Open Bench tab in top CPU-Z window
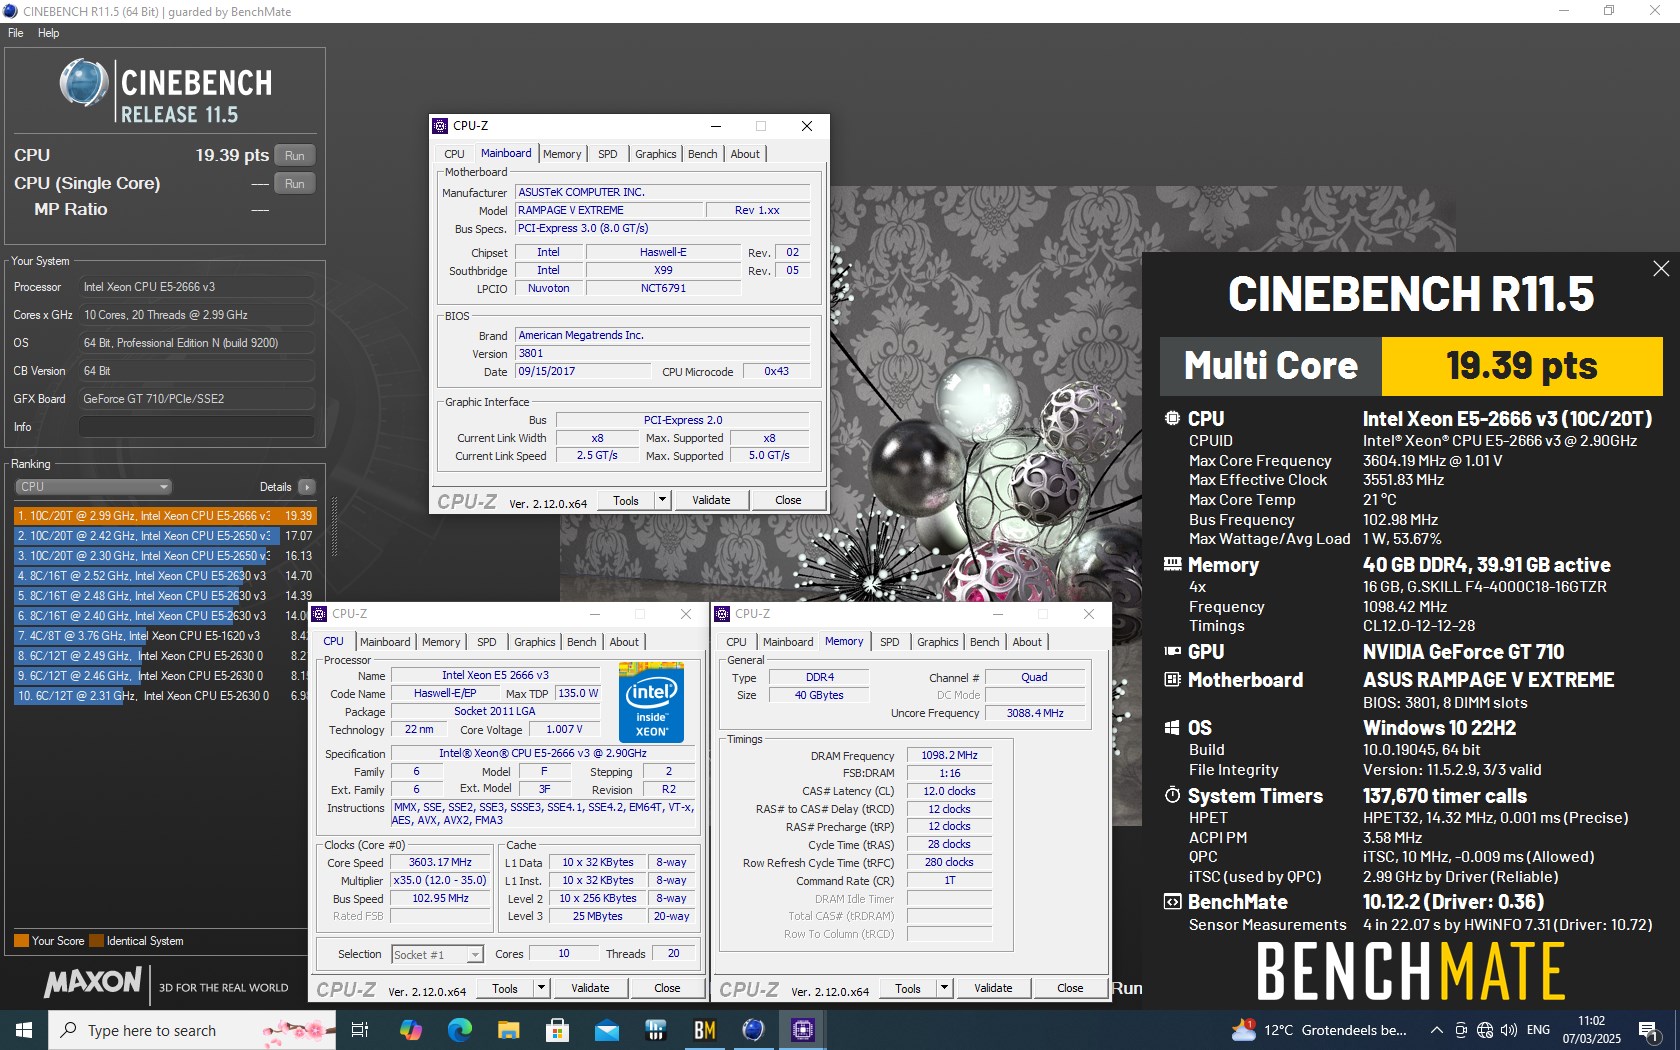This screenshot has height=1050, width=1680. [x=703, y=154]
